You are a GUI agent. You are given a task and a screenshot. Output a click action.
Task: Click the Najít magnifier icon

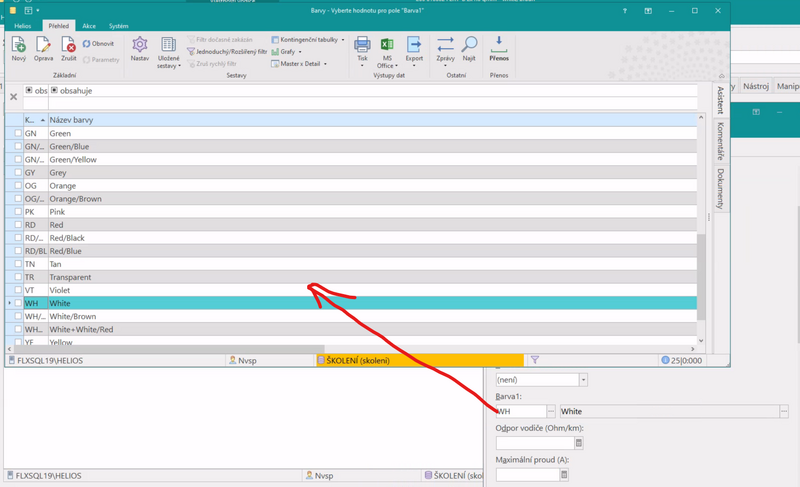tap(469, 45)
